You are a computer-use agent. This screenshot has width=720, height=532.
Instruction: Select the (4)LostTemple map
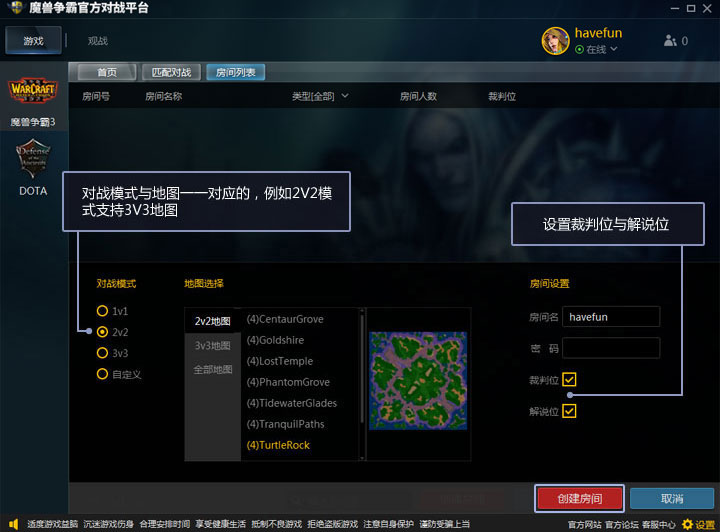click(280, 361)
